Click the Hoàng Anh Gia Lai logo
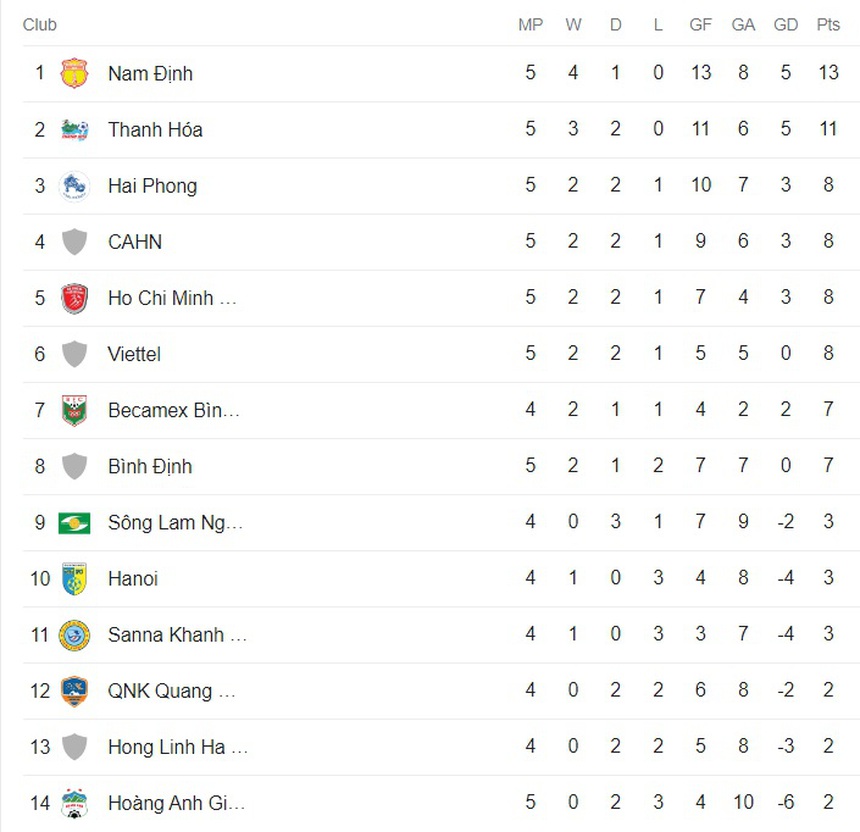Image resolution: width=860 pixels, height=832 pixels. [74, 803]
